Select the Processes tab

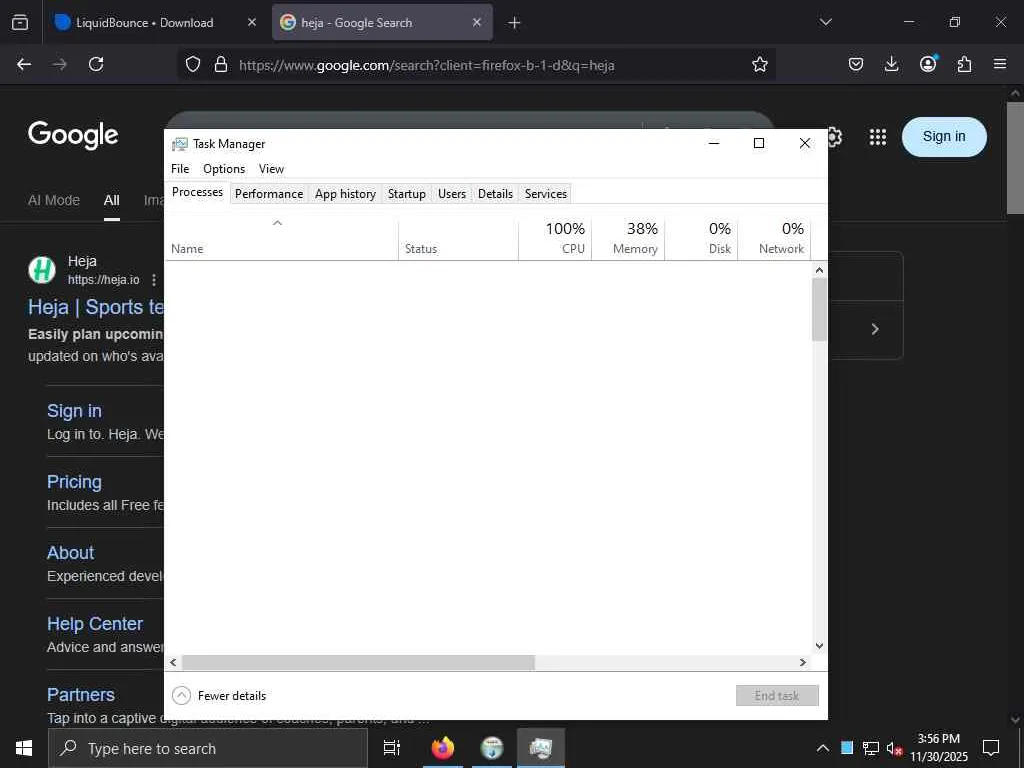click(197, 192)
